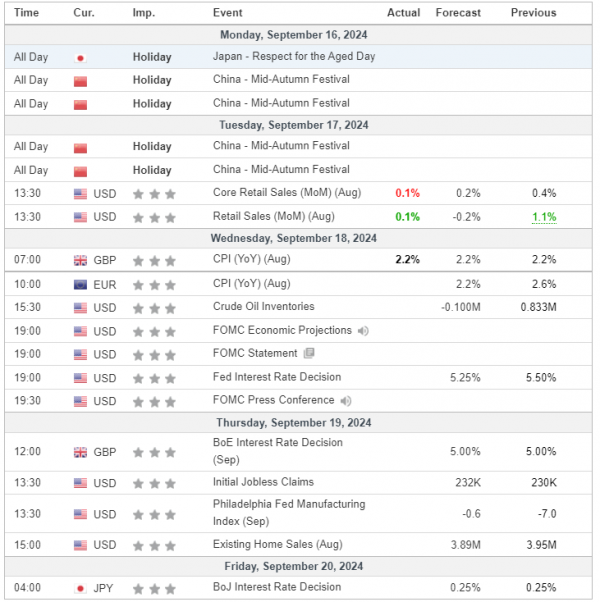The width and height of the screenshot is (600, 602).
Task: Open FOMC Statement event
Action: 255,353
